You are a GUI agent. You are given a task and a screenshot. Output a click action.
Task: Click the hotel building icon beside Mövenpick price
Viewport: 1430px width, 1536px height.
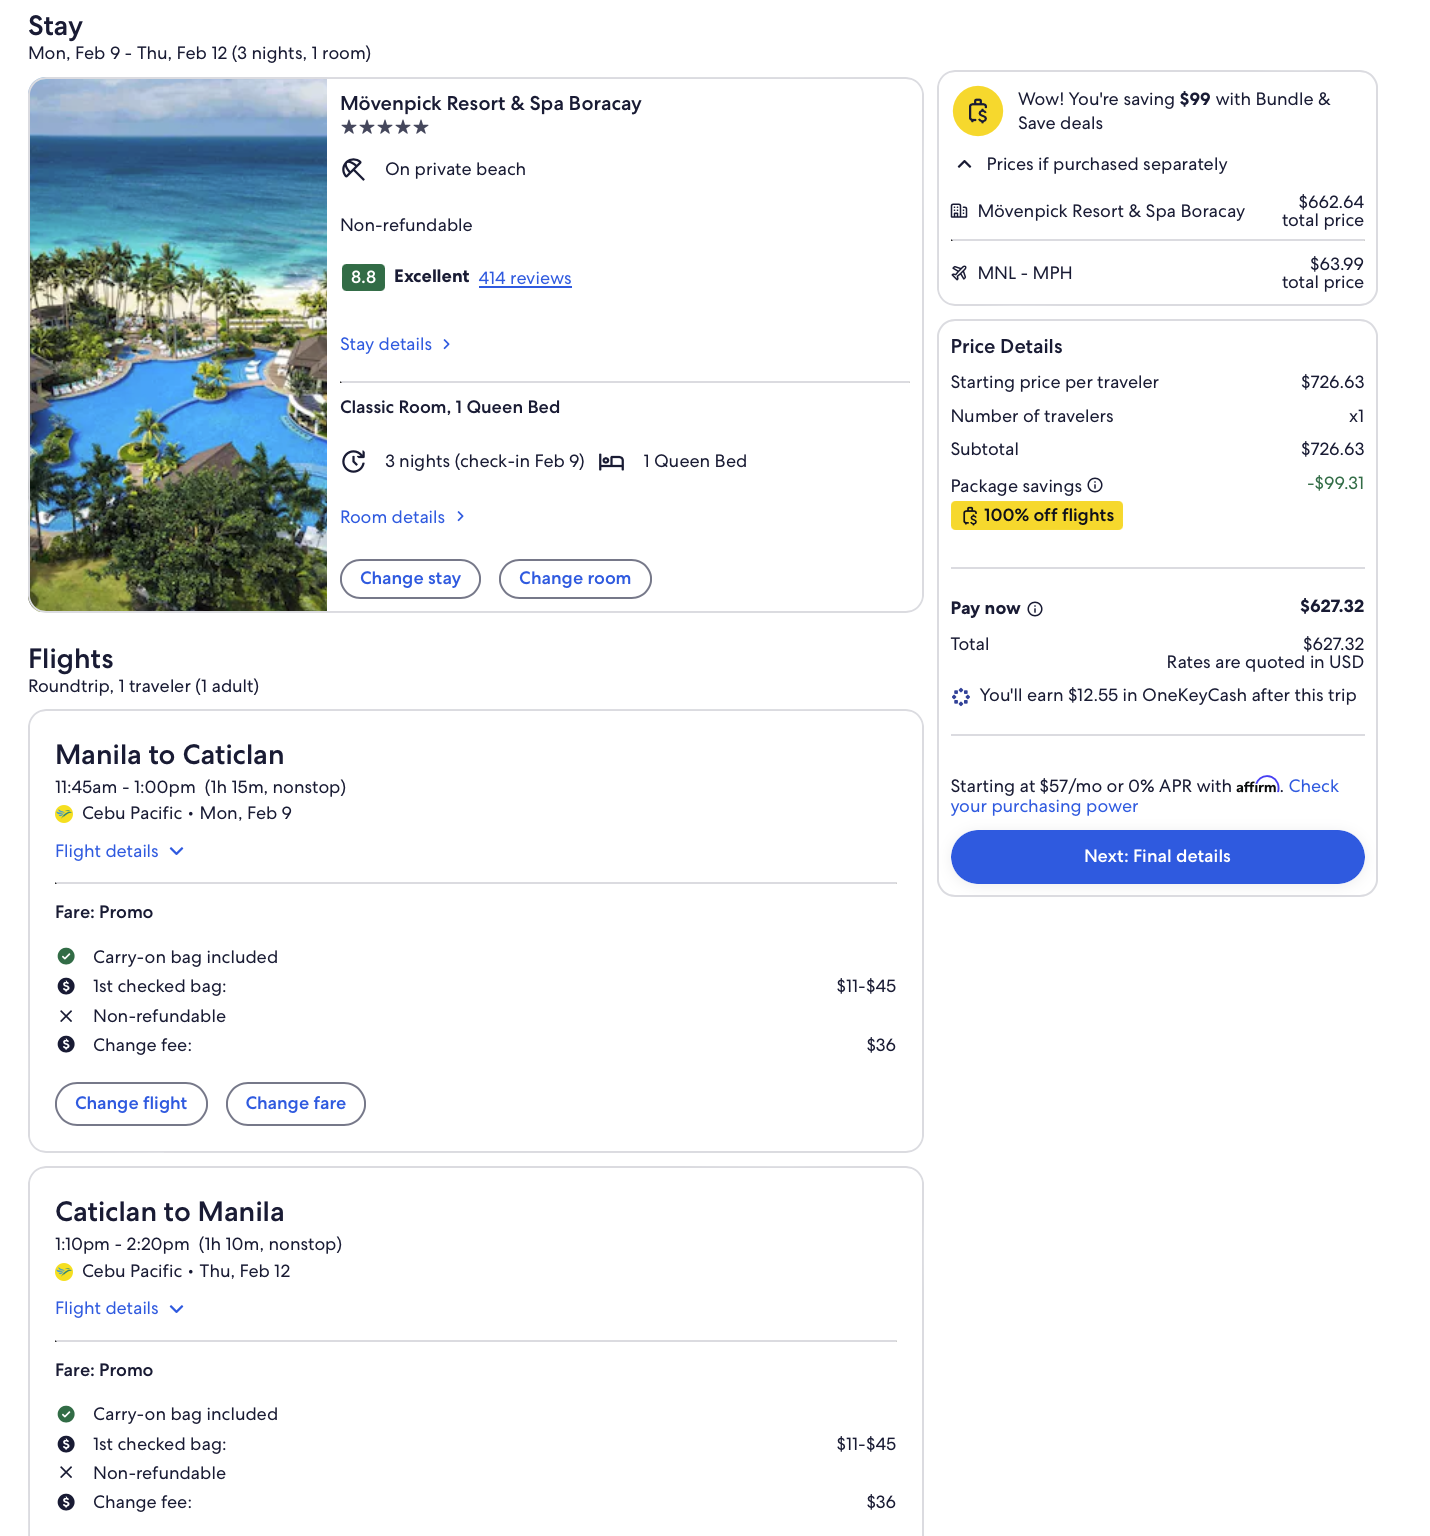click(x=959, y=211)
